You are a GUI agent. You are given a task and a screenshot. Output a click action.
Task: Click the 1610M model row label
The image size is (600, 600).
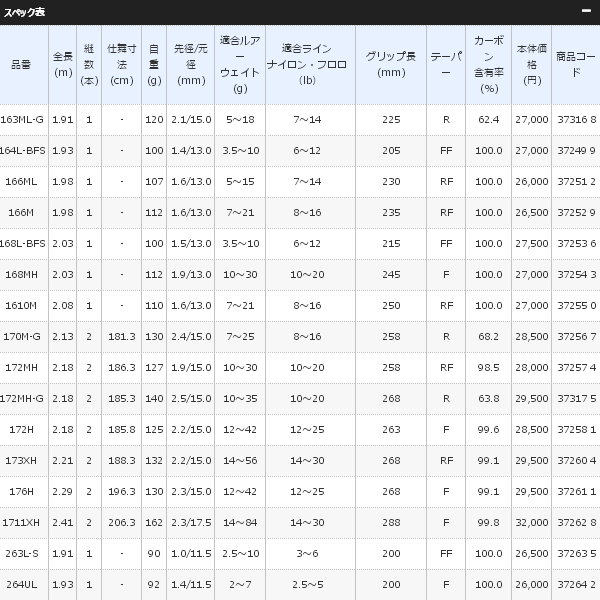coord(21,305)
